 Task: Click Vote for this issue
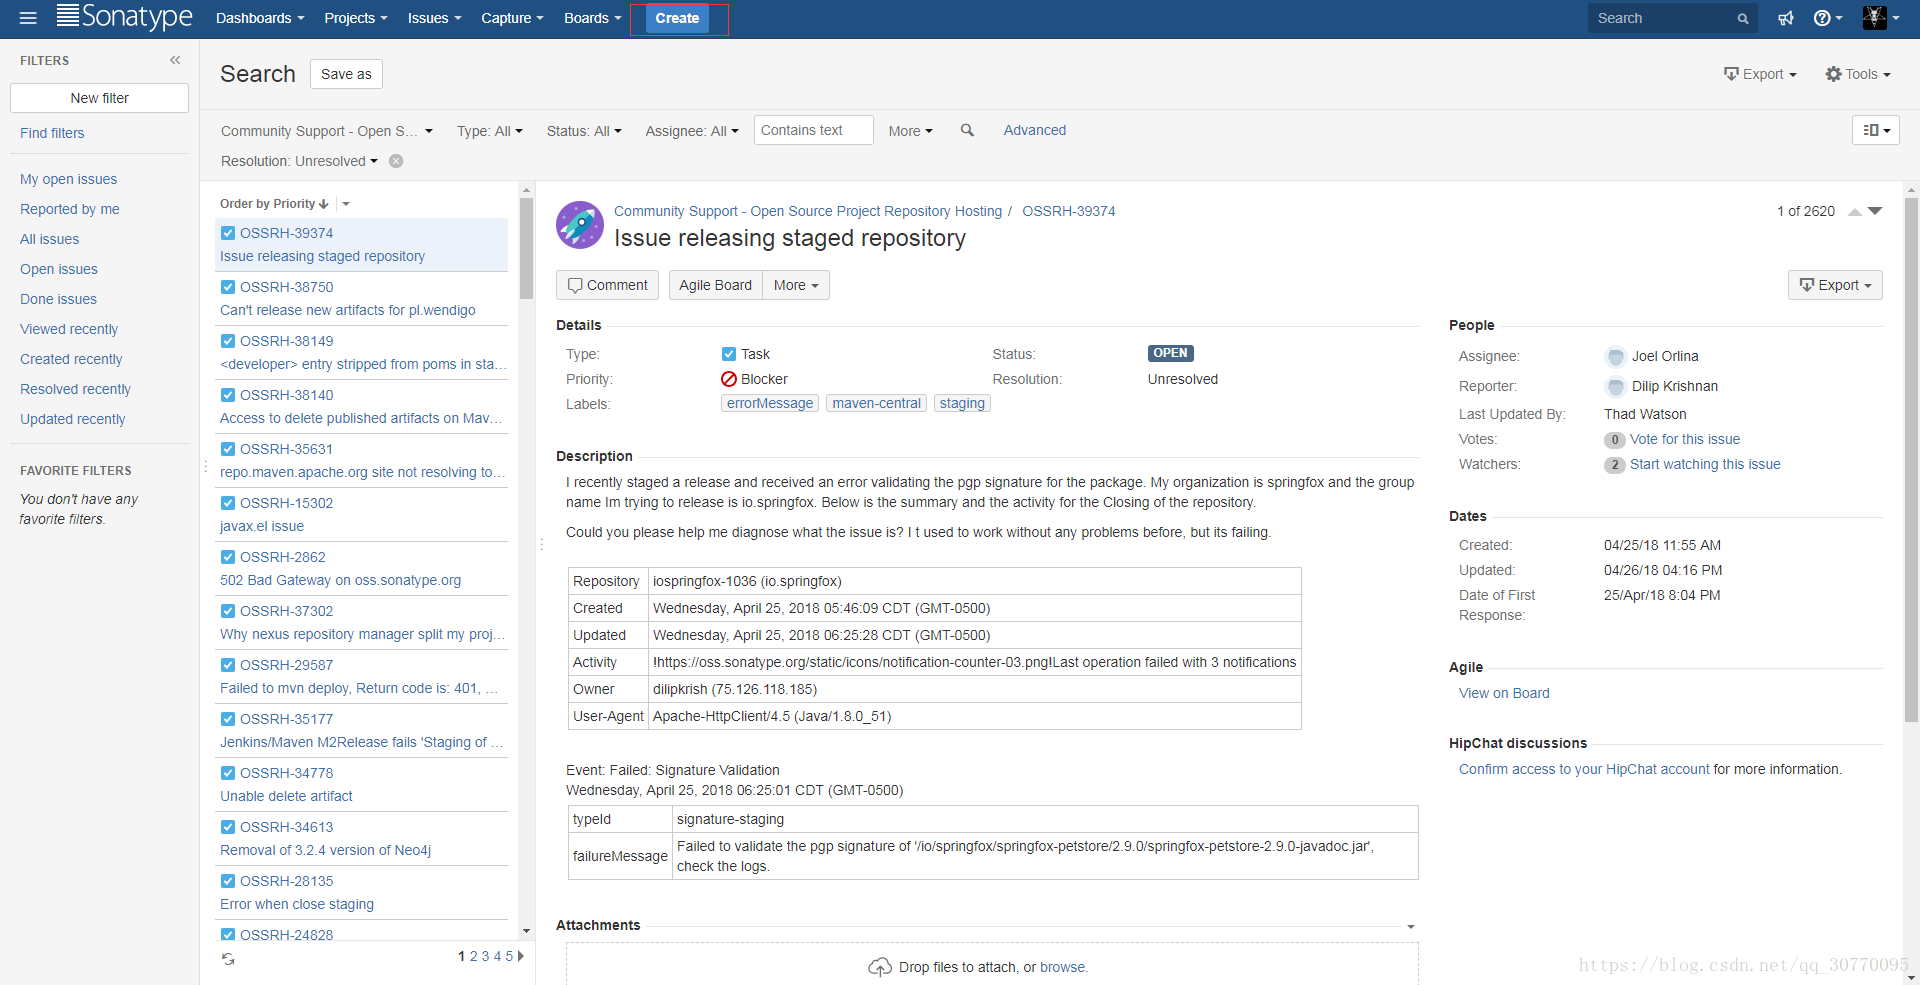pos(1684,439)
